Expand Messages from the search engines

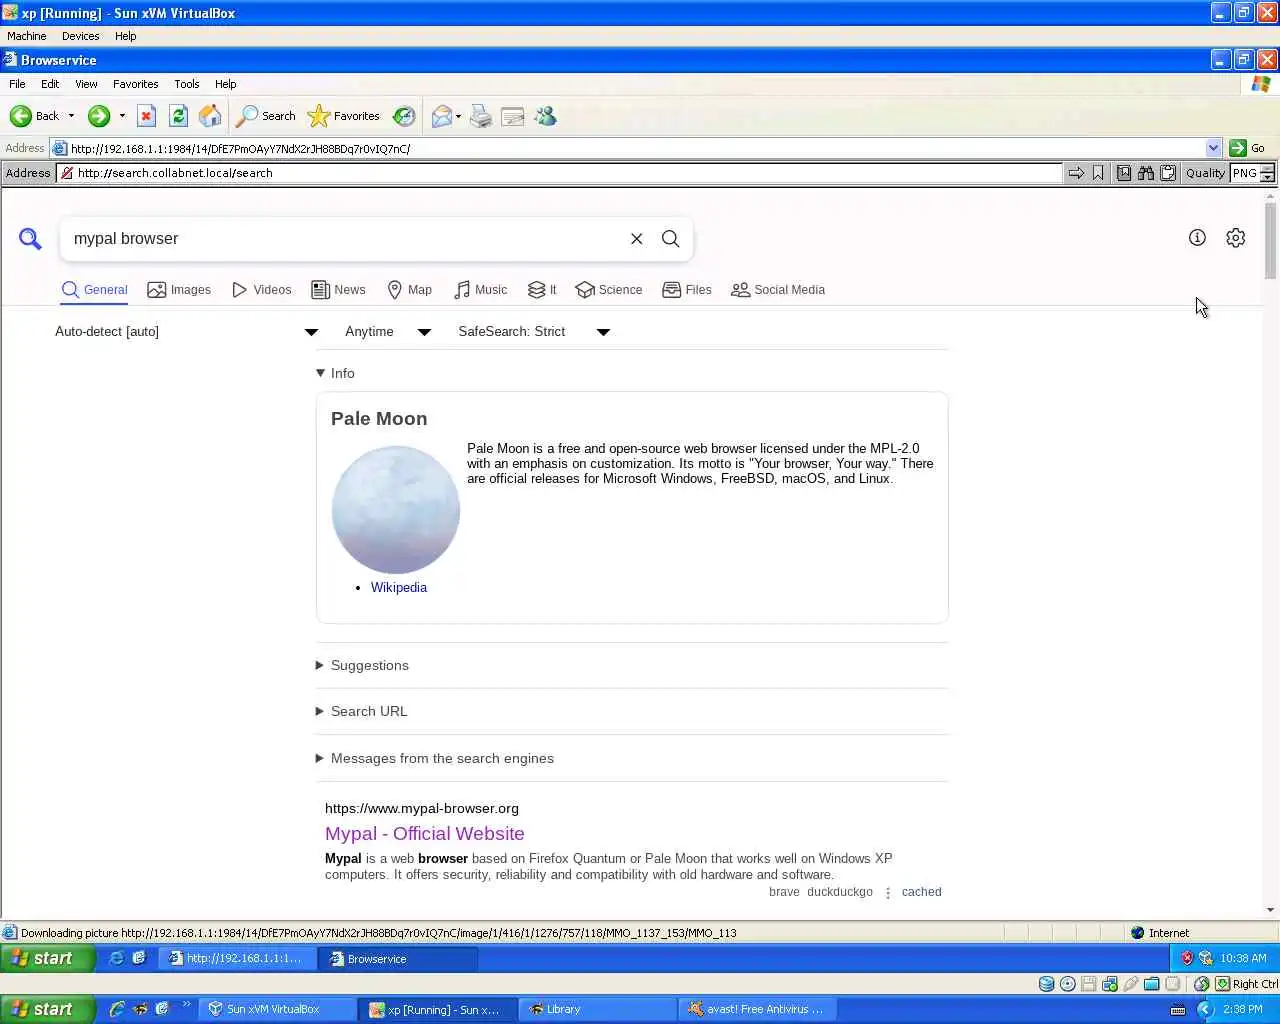point(434,759)
